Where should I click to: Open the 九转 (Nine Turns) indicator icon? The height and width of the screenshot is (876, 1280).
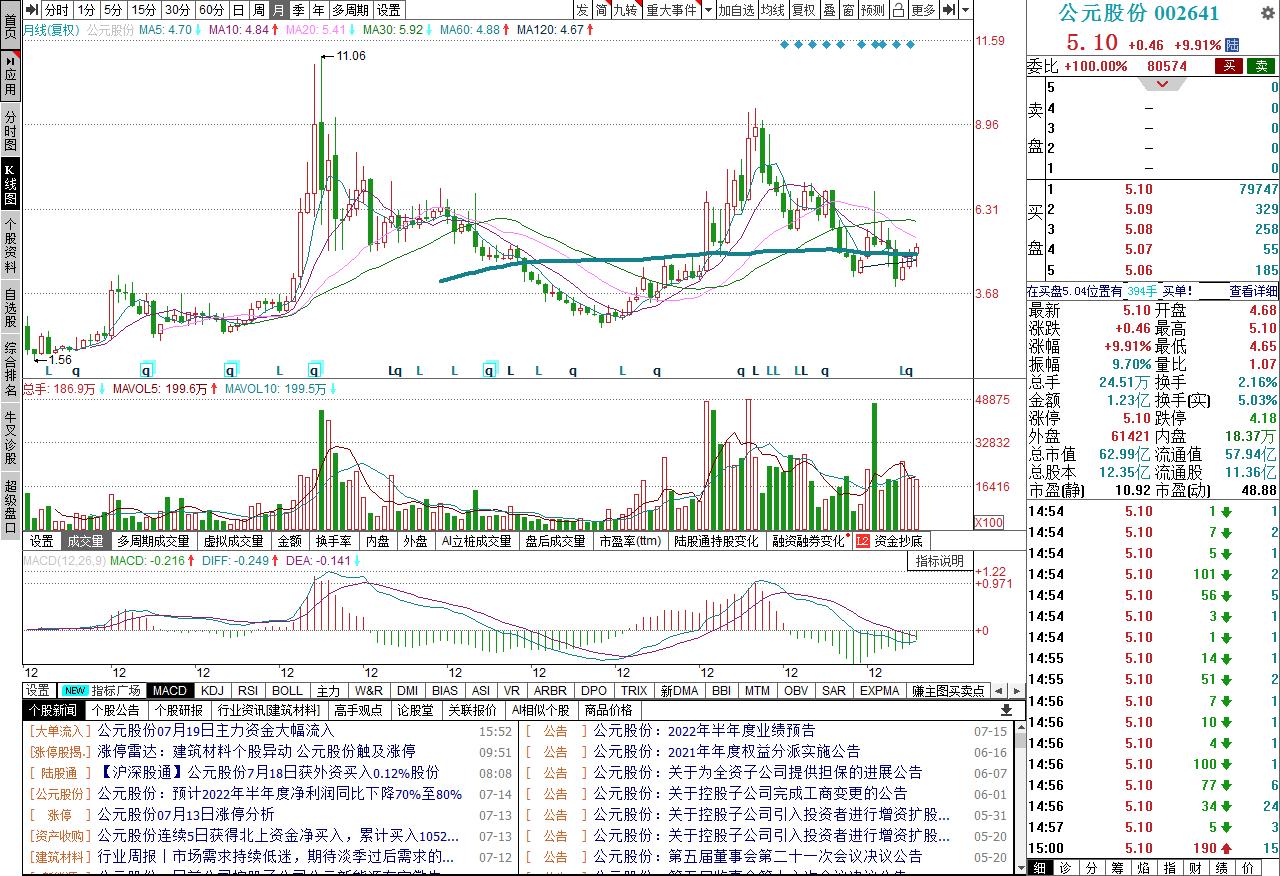click(626, 10)
